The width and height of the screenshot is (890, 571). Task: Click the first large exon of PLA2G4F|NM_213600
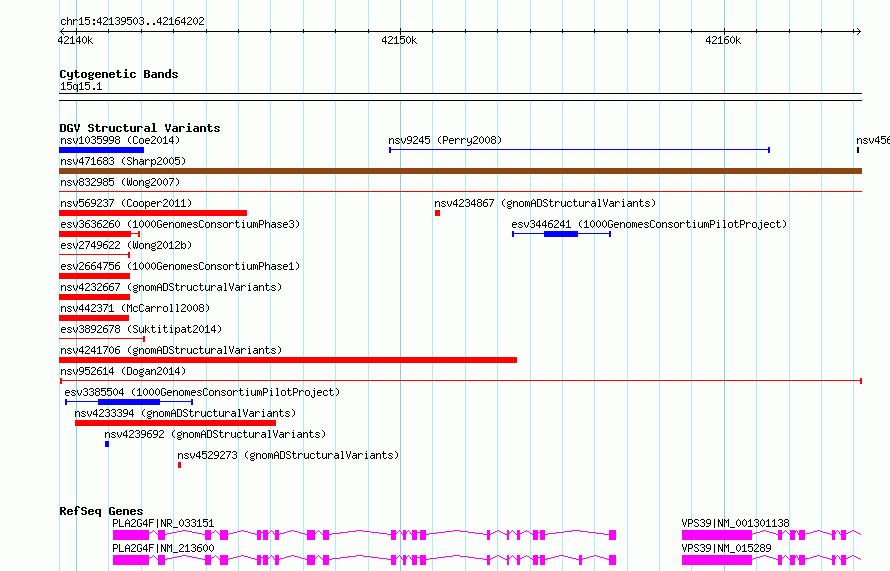[x=131, y=560]
